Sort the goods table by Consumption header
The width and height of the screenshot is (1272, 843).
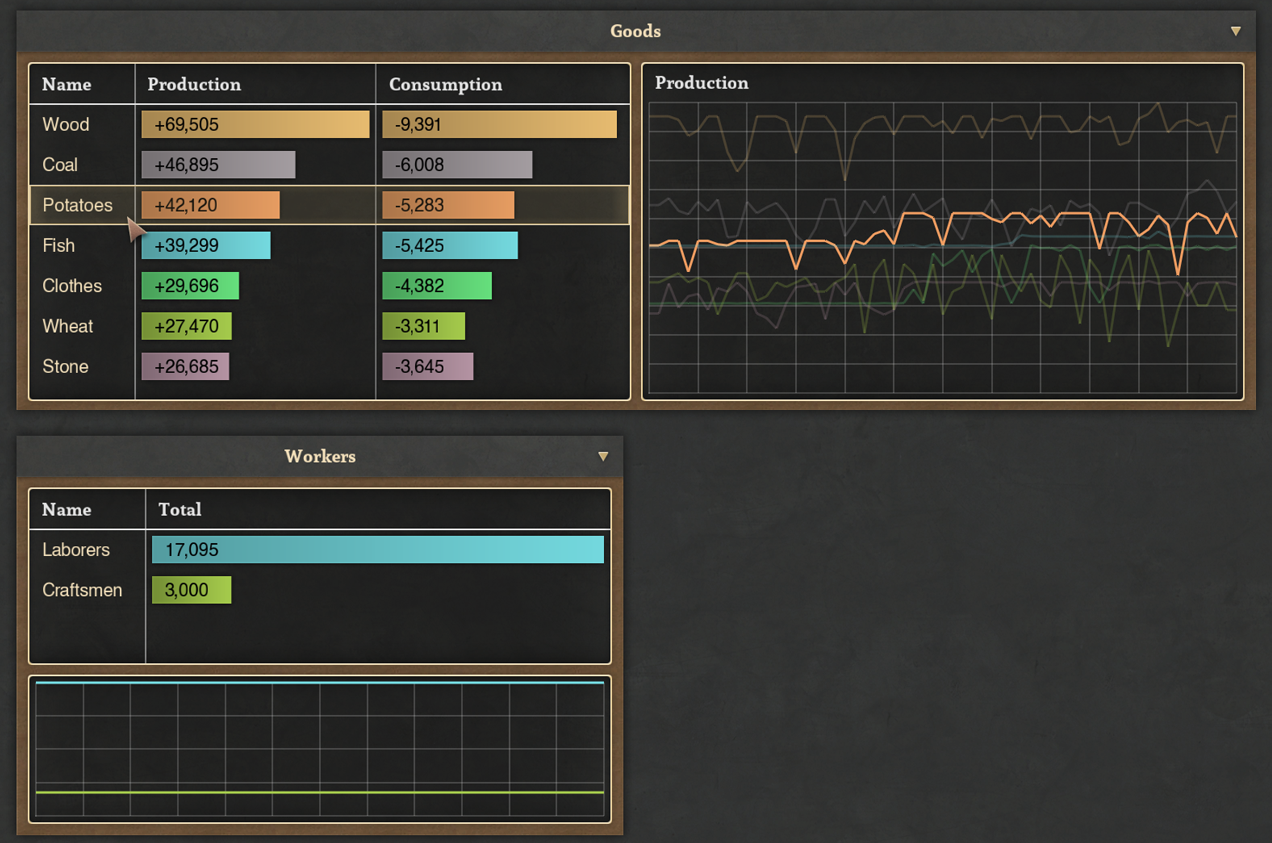[445, 85]
